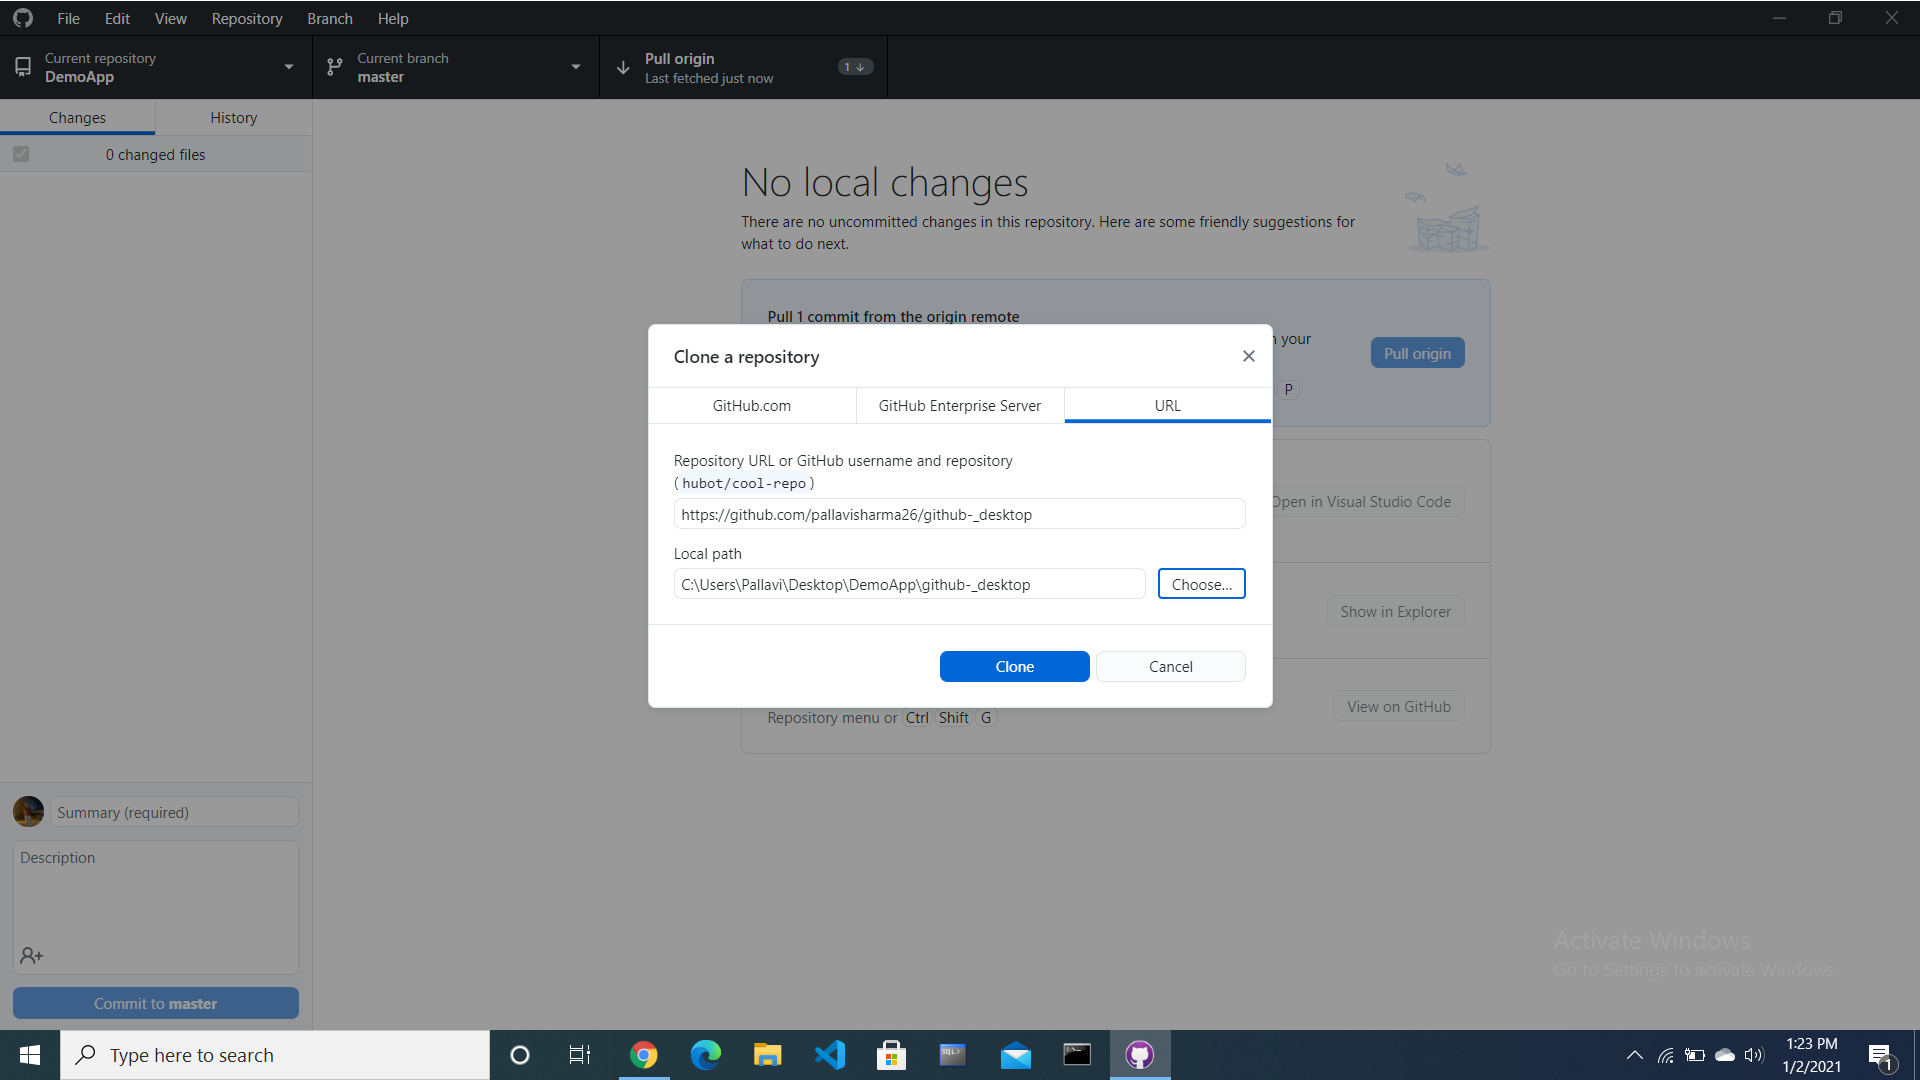Click the fetch/pull origin sync icon

tap(621, 67)
